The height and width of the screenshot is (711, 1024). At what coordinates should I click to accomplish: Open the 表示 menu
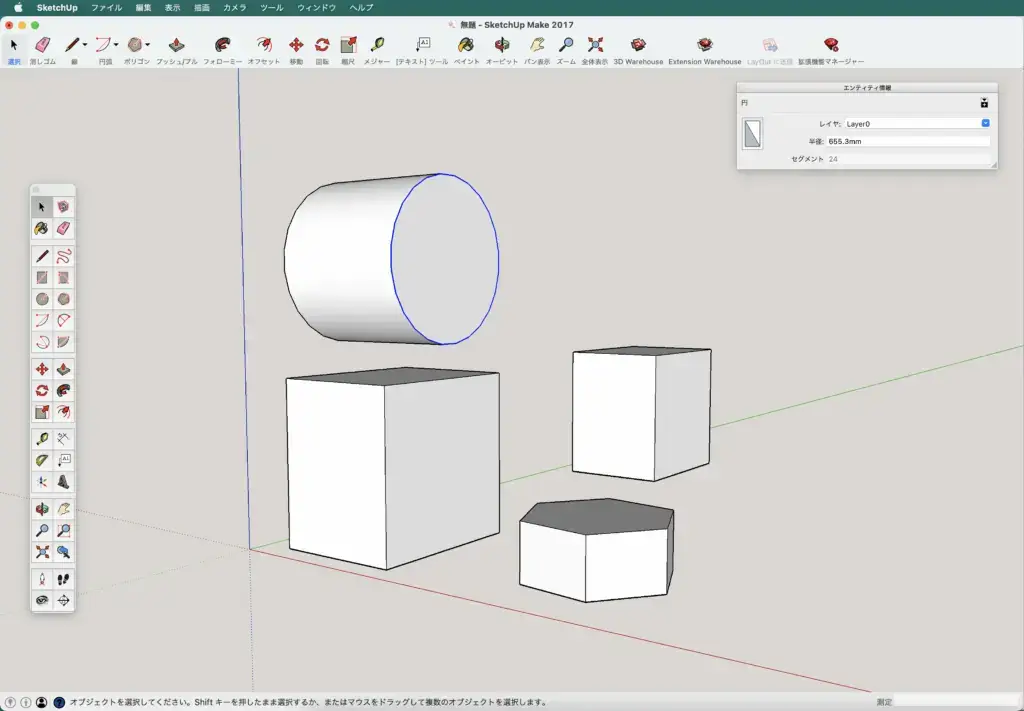(172, 8)
